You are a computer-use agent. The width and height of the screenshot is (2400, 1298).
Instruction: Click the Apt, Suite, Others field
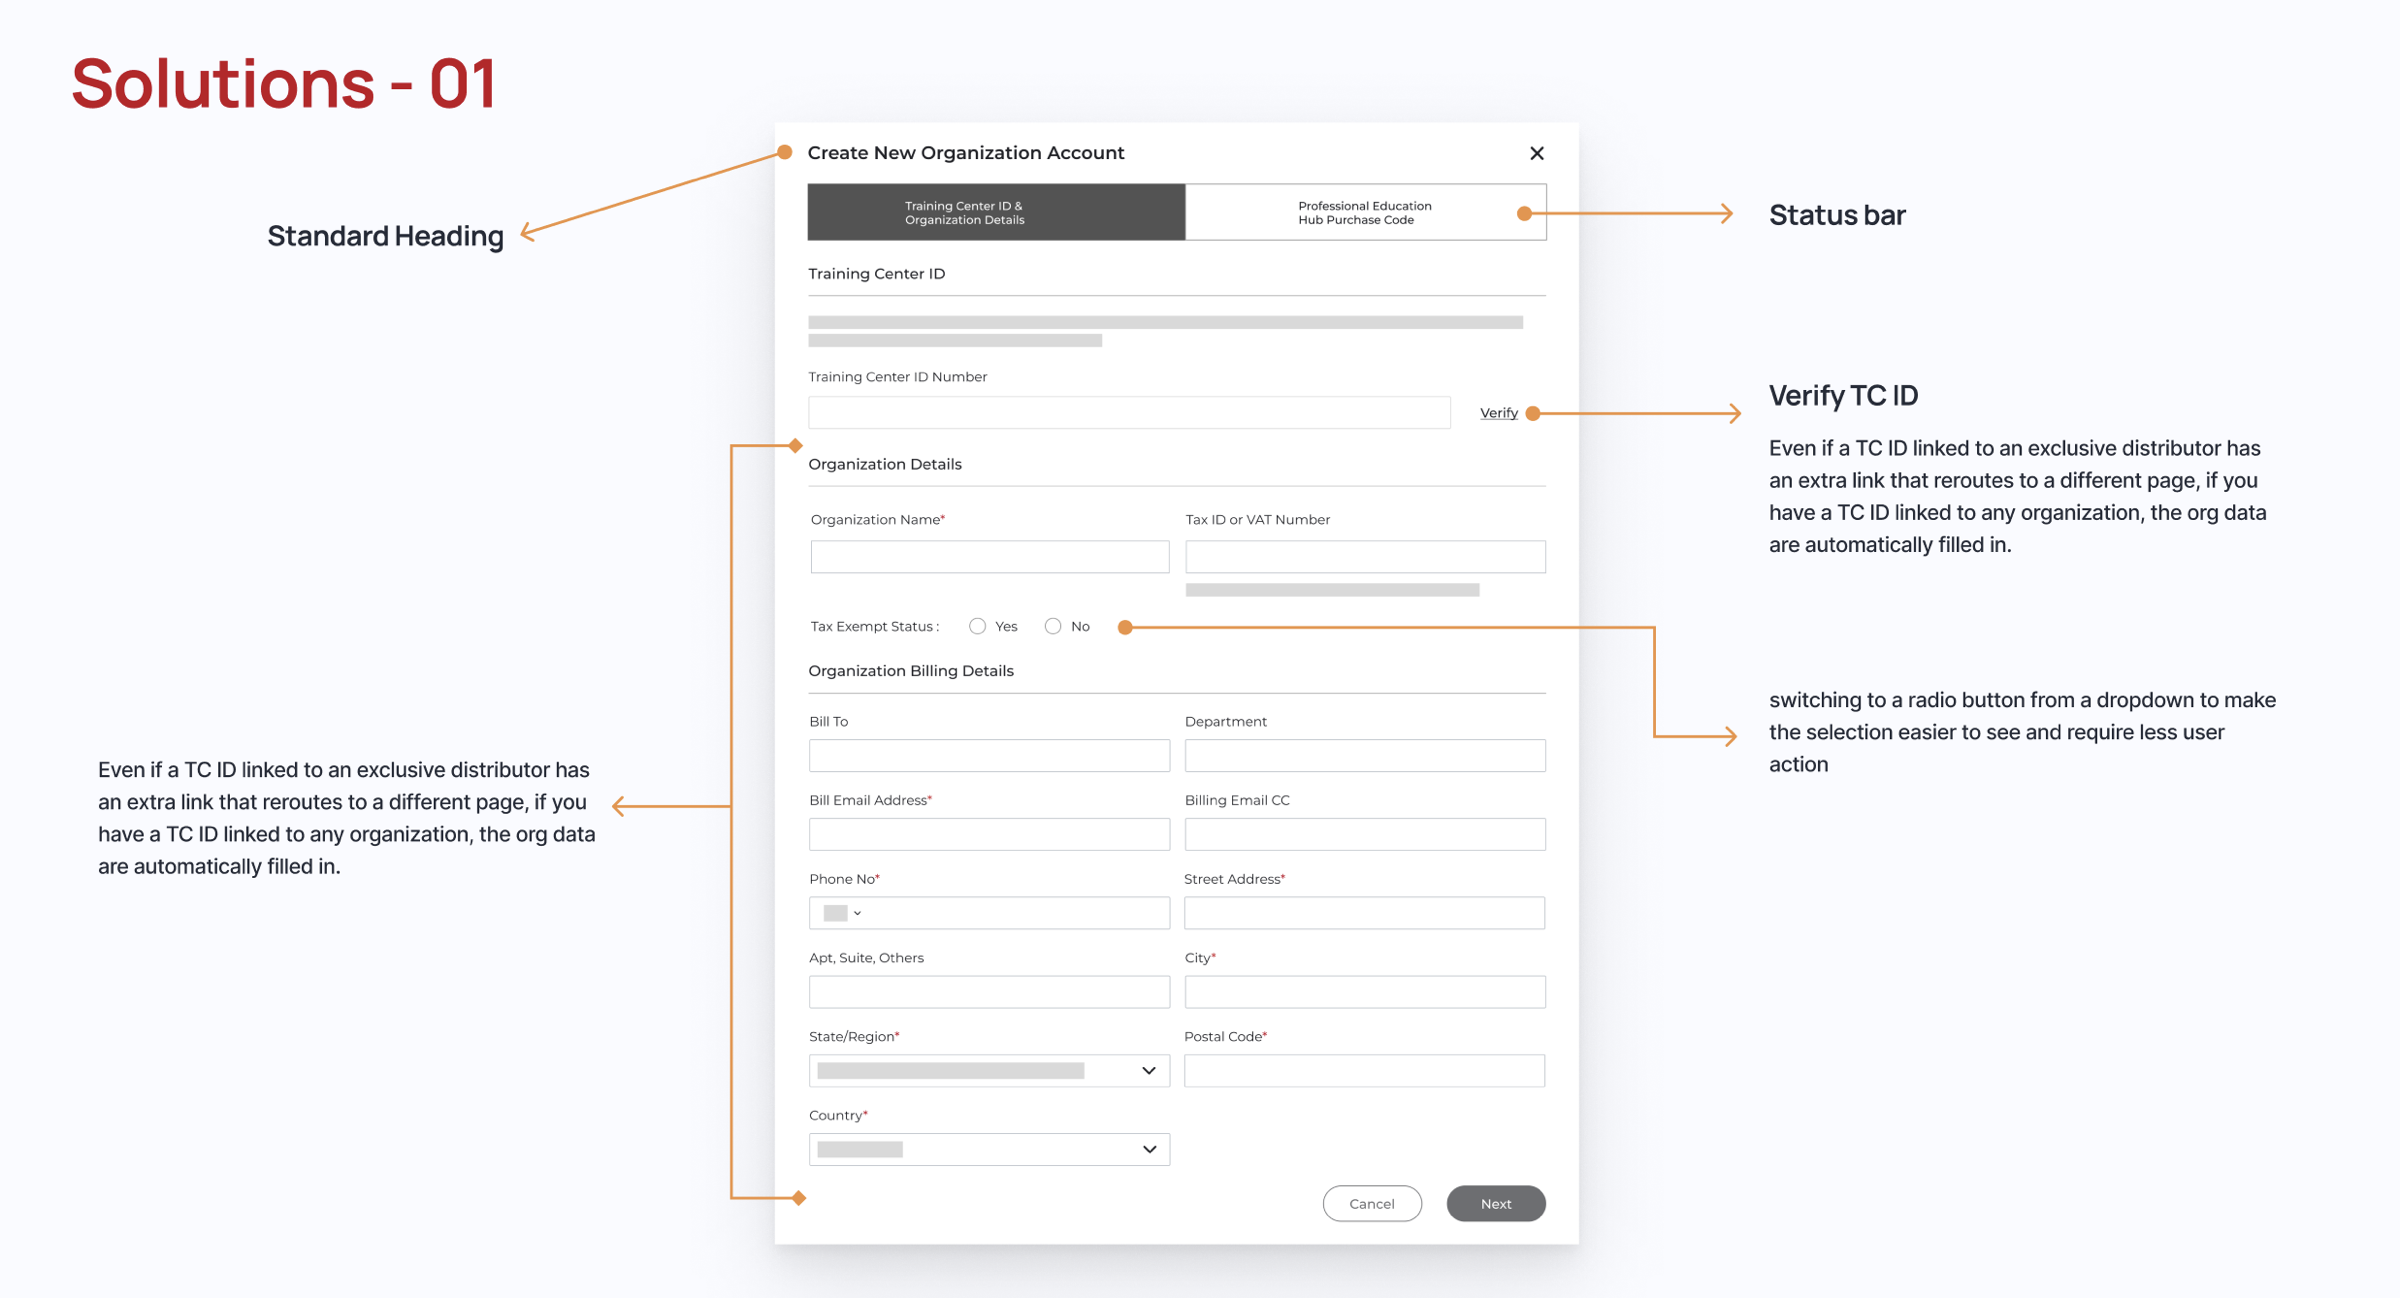coord(989,991)
